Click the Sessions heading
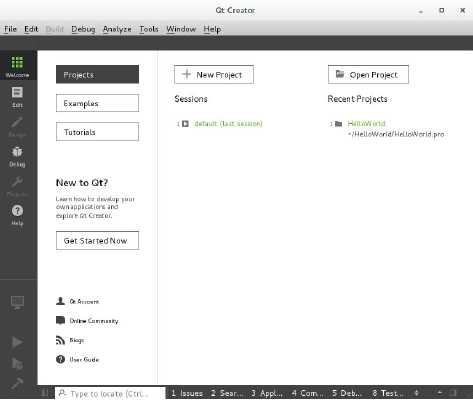The image size is (473, 400). tap(191, 99)
